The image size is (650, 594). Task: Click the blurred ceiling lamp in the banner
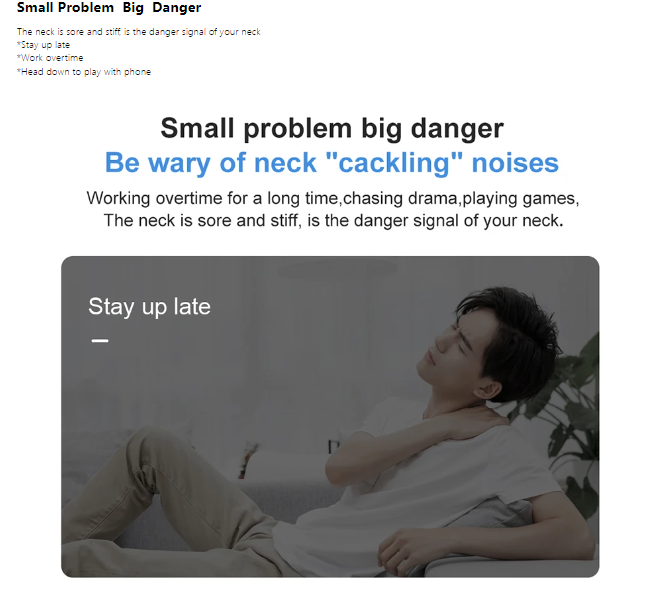(337, 270)
